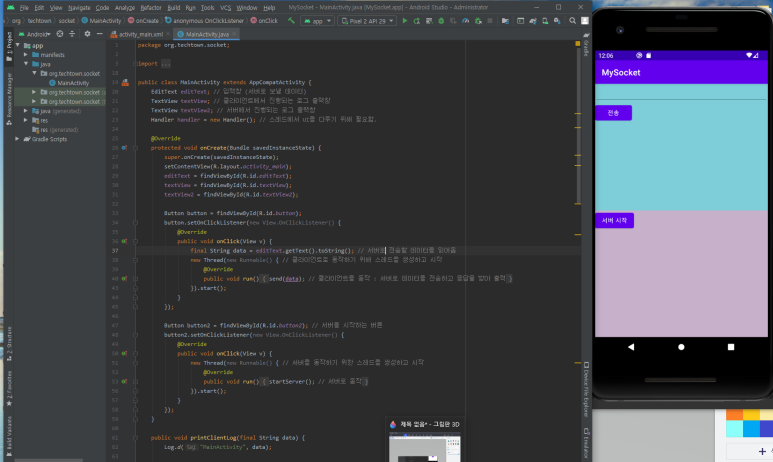Click the Search Everywhere magnifier icon
This screenshot has height=462, width=773.
[x=572, y=21]
